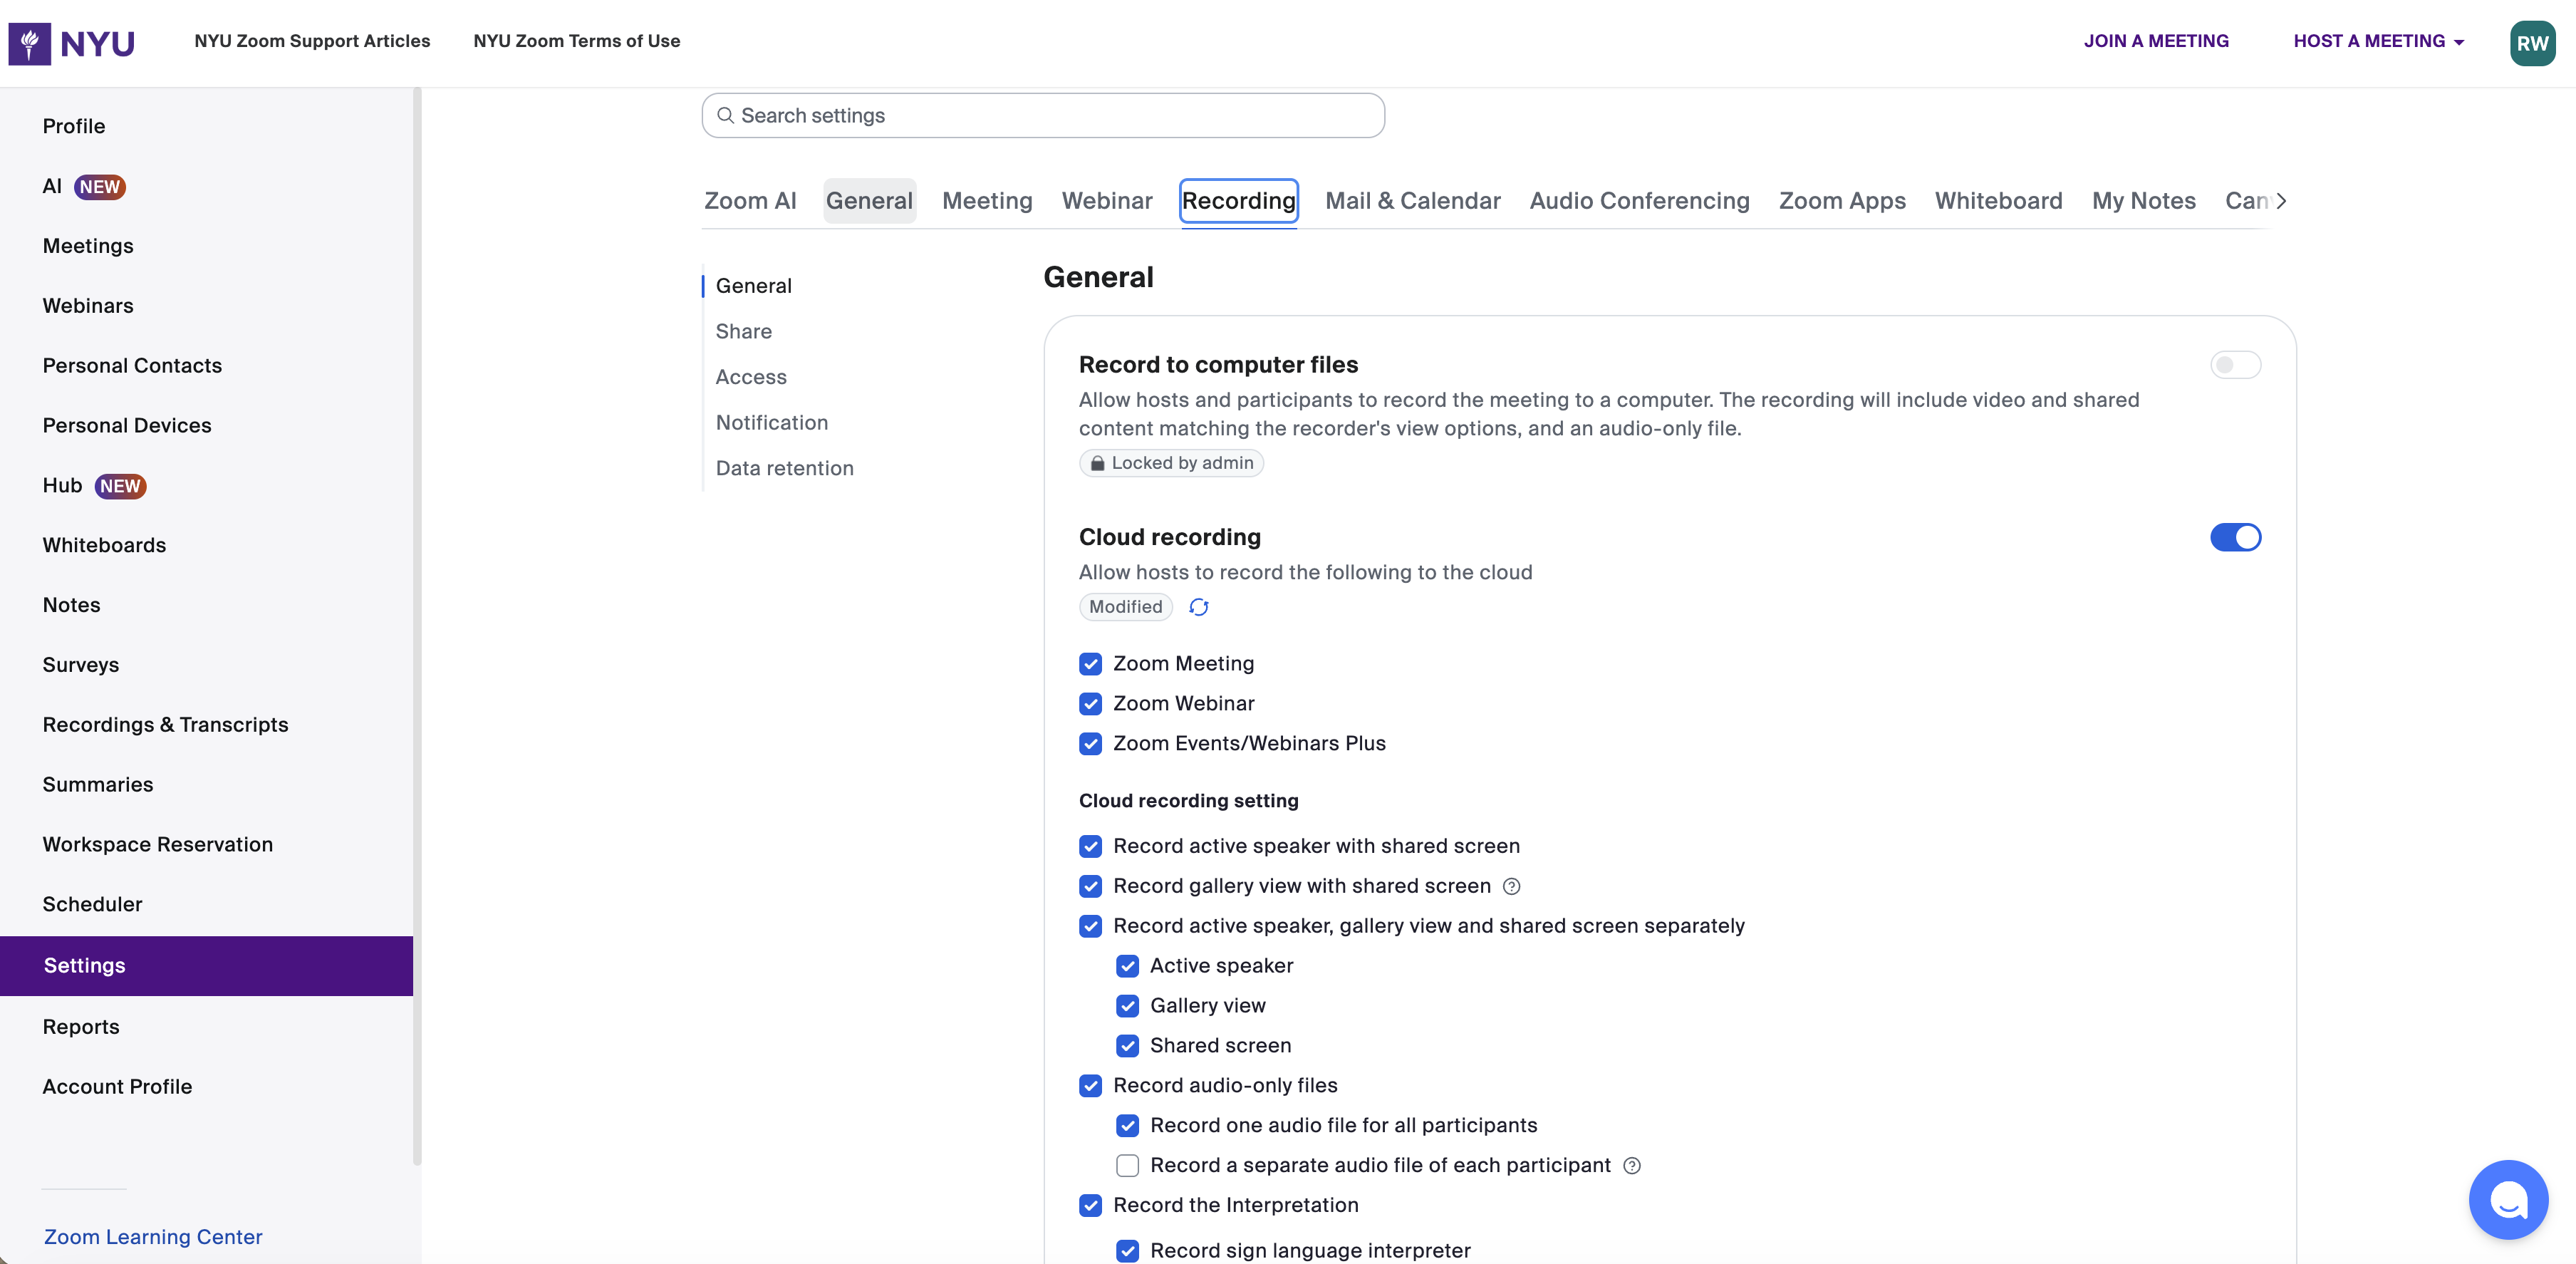Toggle Record to computer files switch
The image size is (2576, 1264).
coord(2235,365)
